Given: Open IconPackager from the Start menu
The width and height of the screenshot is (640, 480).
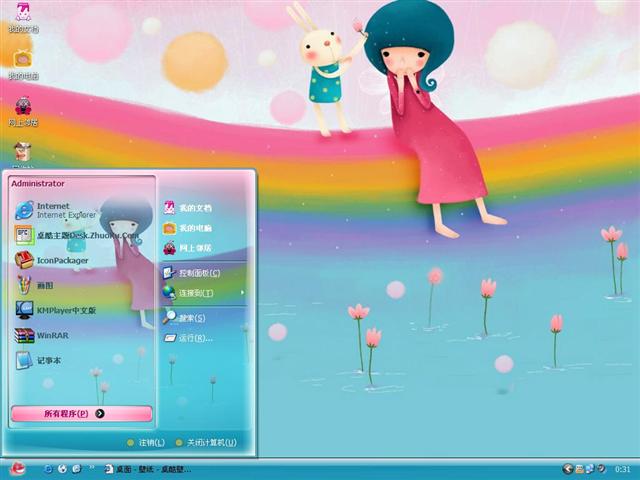Looking at the screenshot, I should tap(51, 260).
